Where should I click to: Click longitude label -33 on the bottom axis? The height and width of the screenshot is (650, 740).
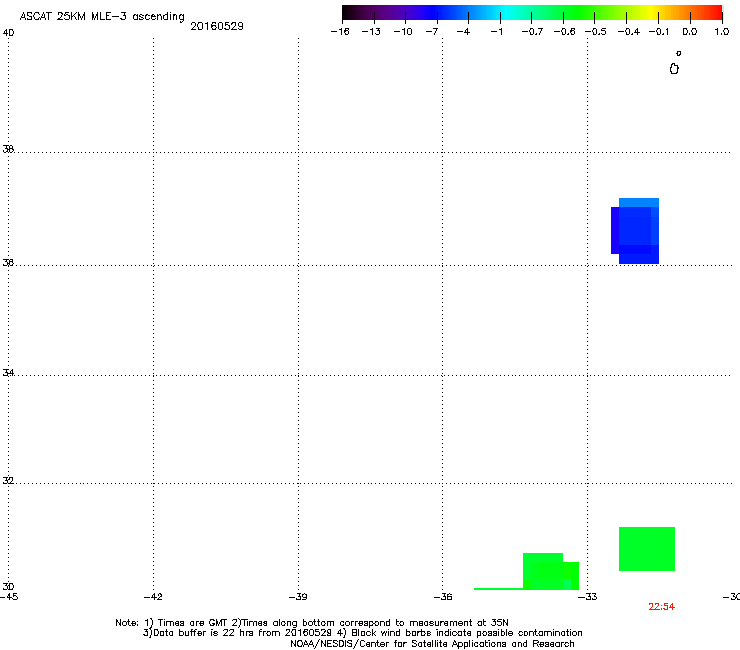pyautogui.click(x=588, y=597)
